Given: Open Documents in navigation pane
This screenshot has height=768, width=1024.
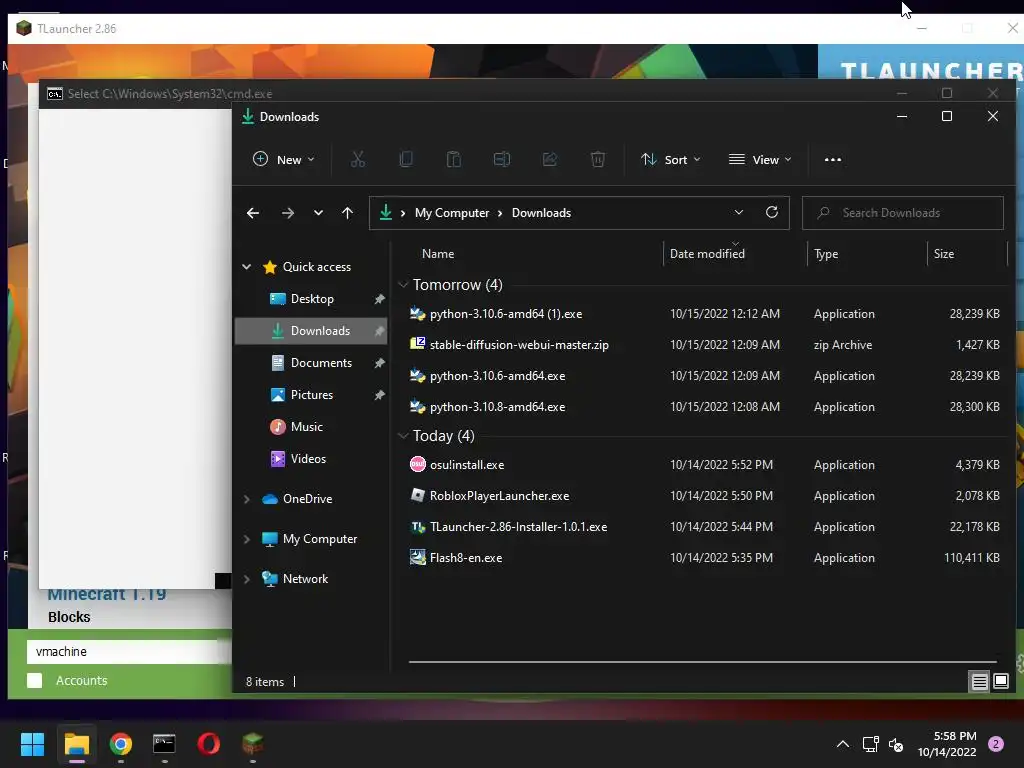Looking at the screenshot, I should click(321, 363).
